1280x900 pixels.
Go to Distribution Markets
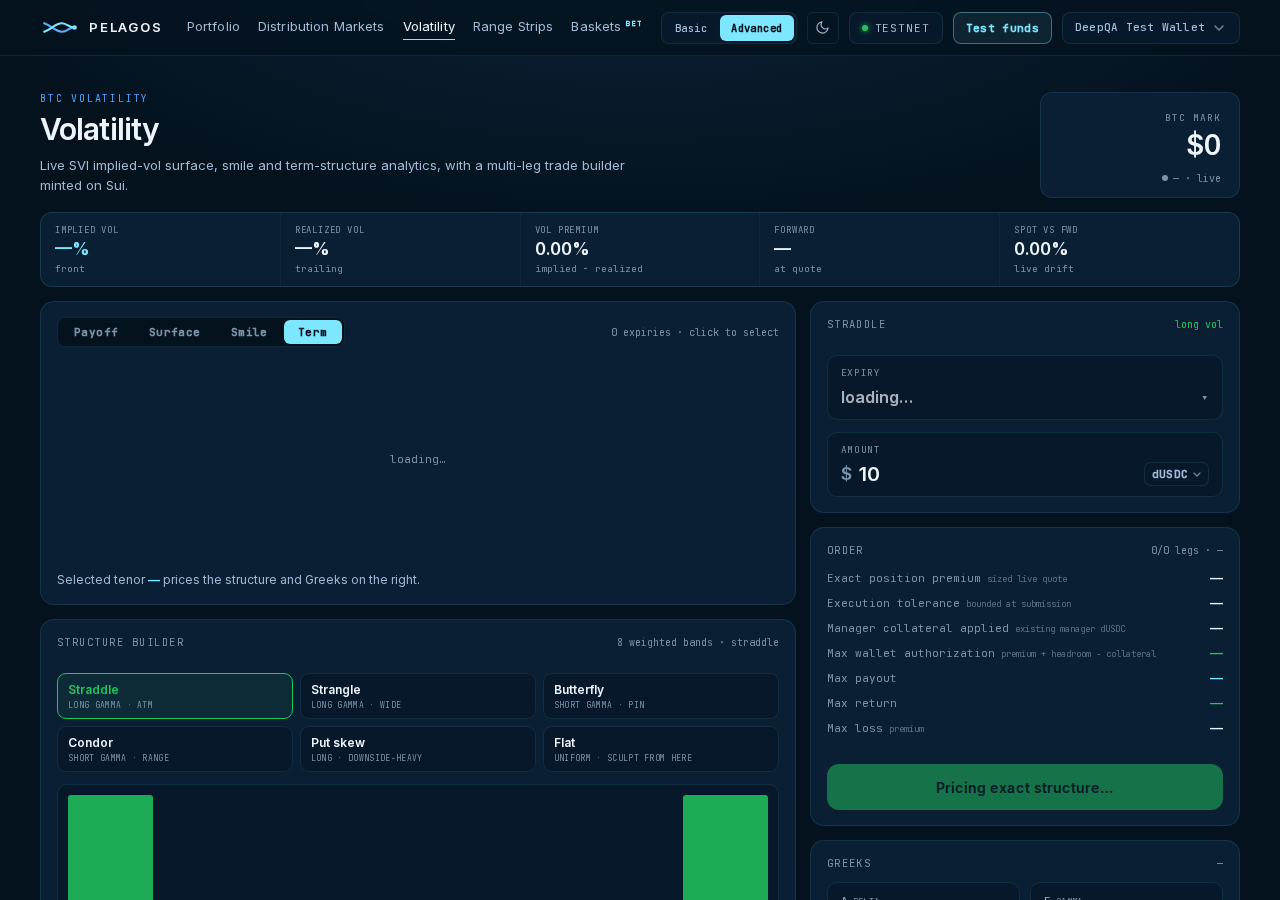(x=321, y=27)
